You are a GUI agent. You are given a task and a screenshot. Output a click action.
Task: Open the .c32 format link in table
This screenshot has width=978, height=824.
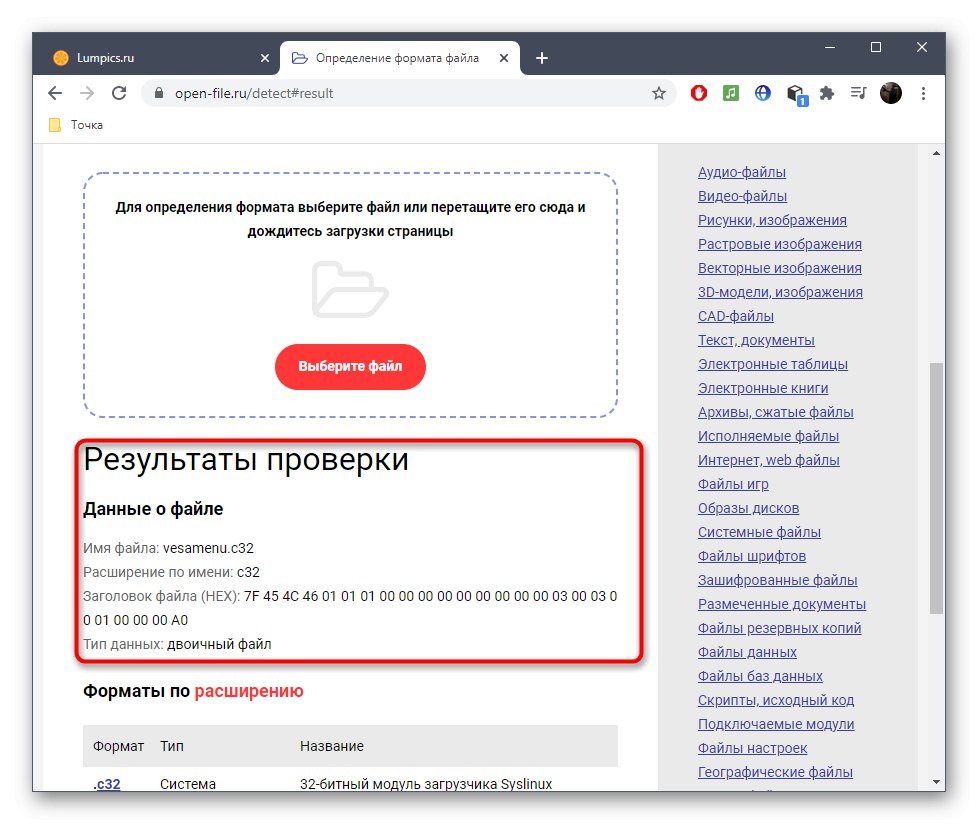pyautogui.click(x=106, y=783)
